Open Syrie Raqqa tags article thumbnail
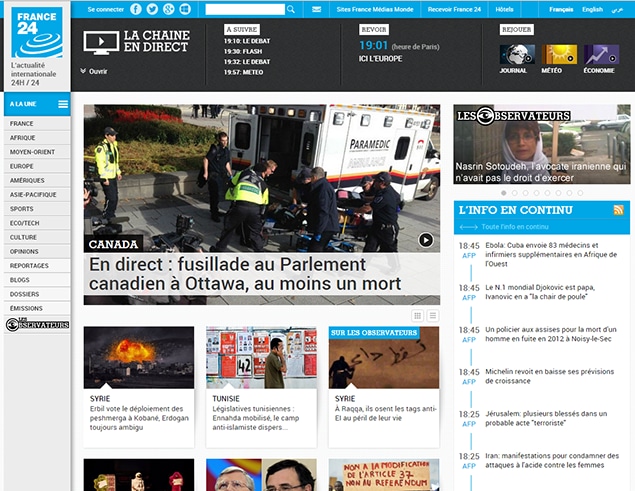This screenshot has width=635, height=491. 384,357
